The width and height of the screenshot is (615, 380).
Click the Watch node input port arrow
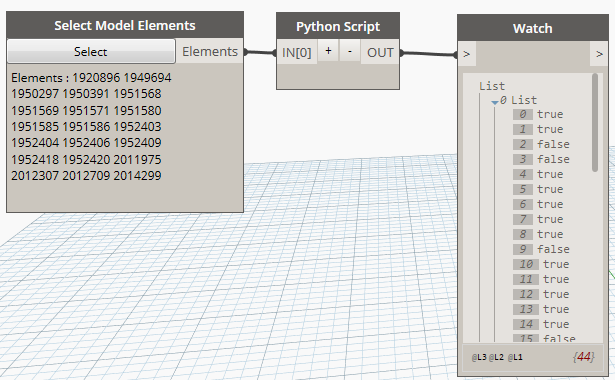[x=467, y=54]
